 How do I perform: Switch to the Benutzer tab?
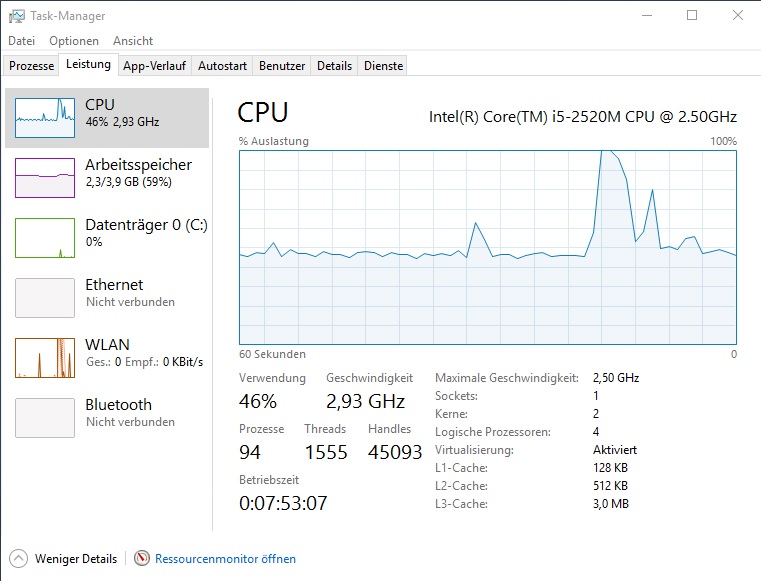(x=282, y=66)
